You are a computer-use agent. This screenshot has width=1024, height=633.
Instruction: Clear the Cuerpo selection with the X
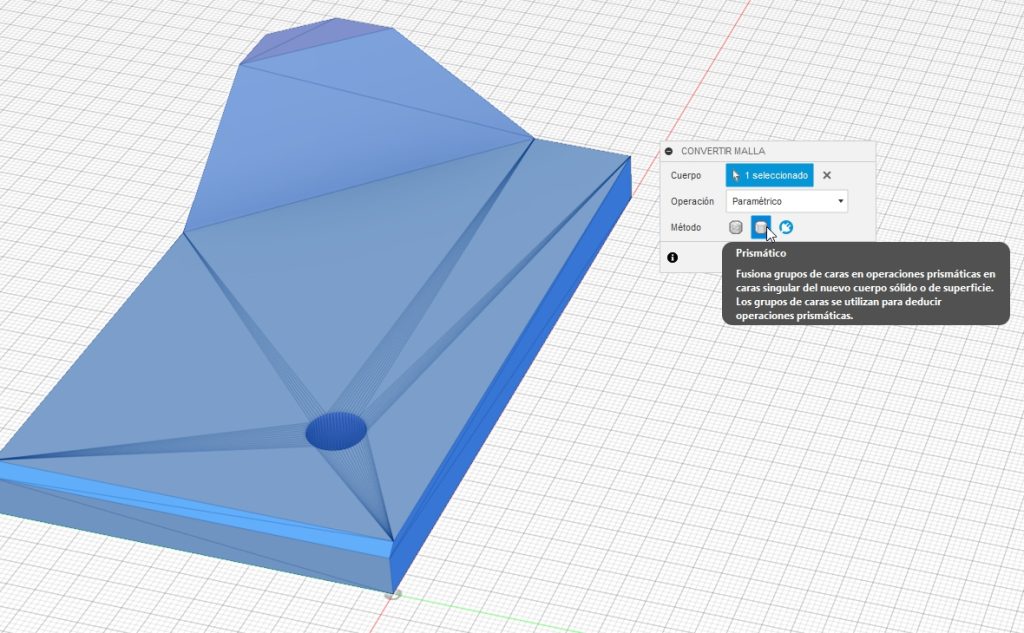coord(827,175)
